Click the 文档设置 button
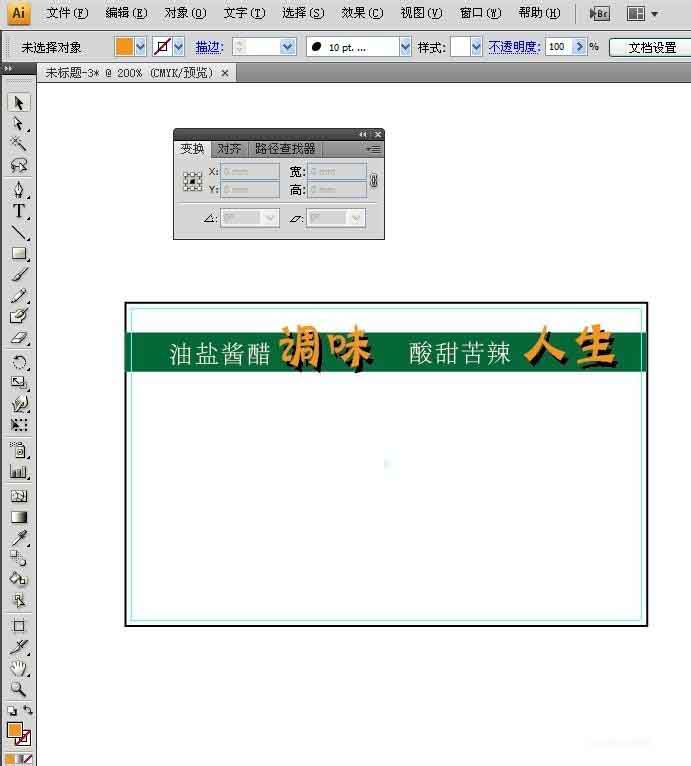The image size is (691, 766). point(652,47)
